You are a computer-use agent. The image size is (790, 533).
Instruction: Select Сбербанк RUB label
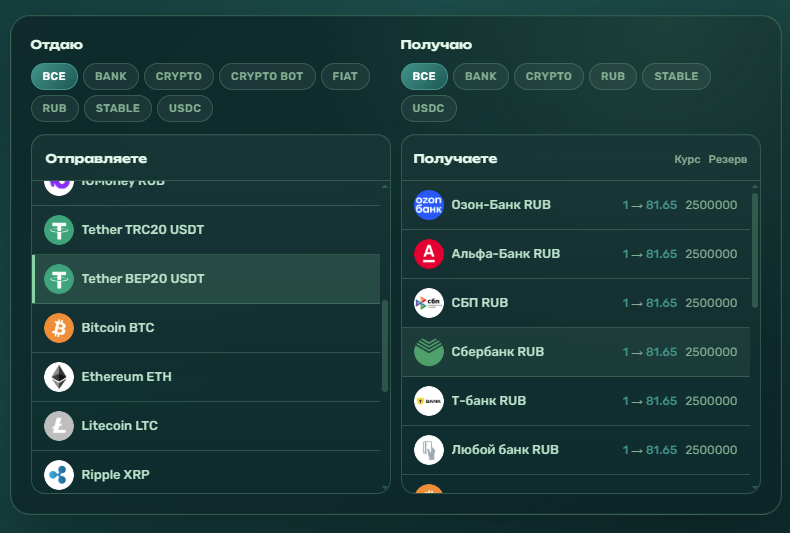point(497,352)
